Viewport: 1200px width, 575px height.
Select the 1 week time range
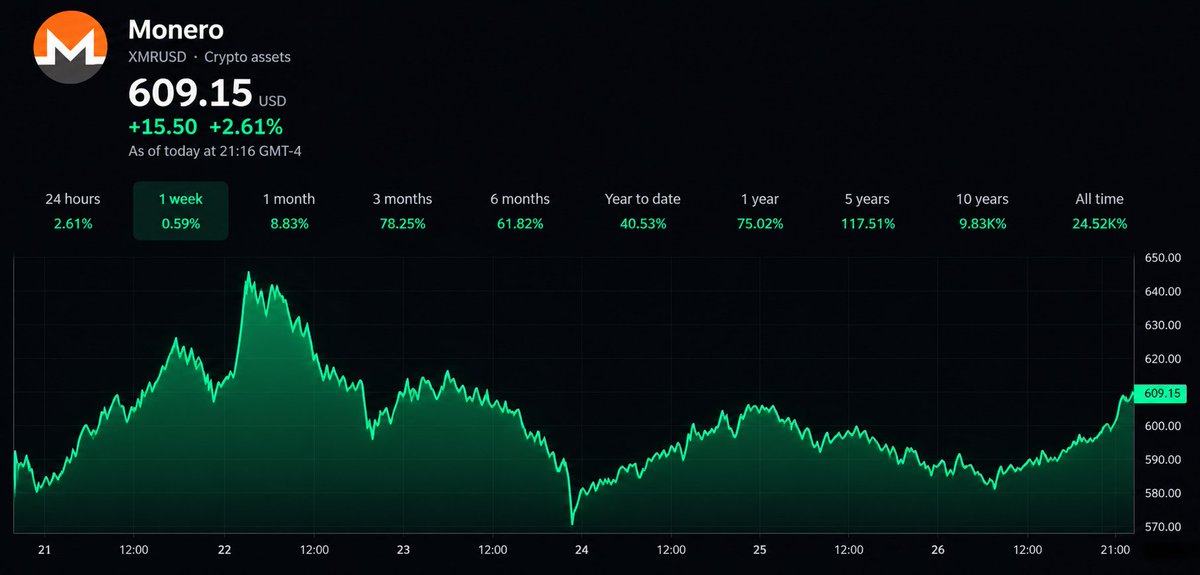(x=181, y=211)
